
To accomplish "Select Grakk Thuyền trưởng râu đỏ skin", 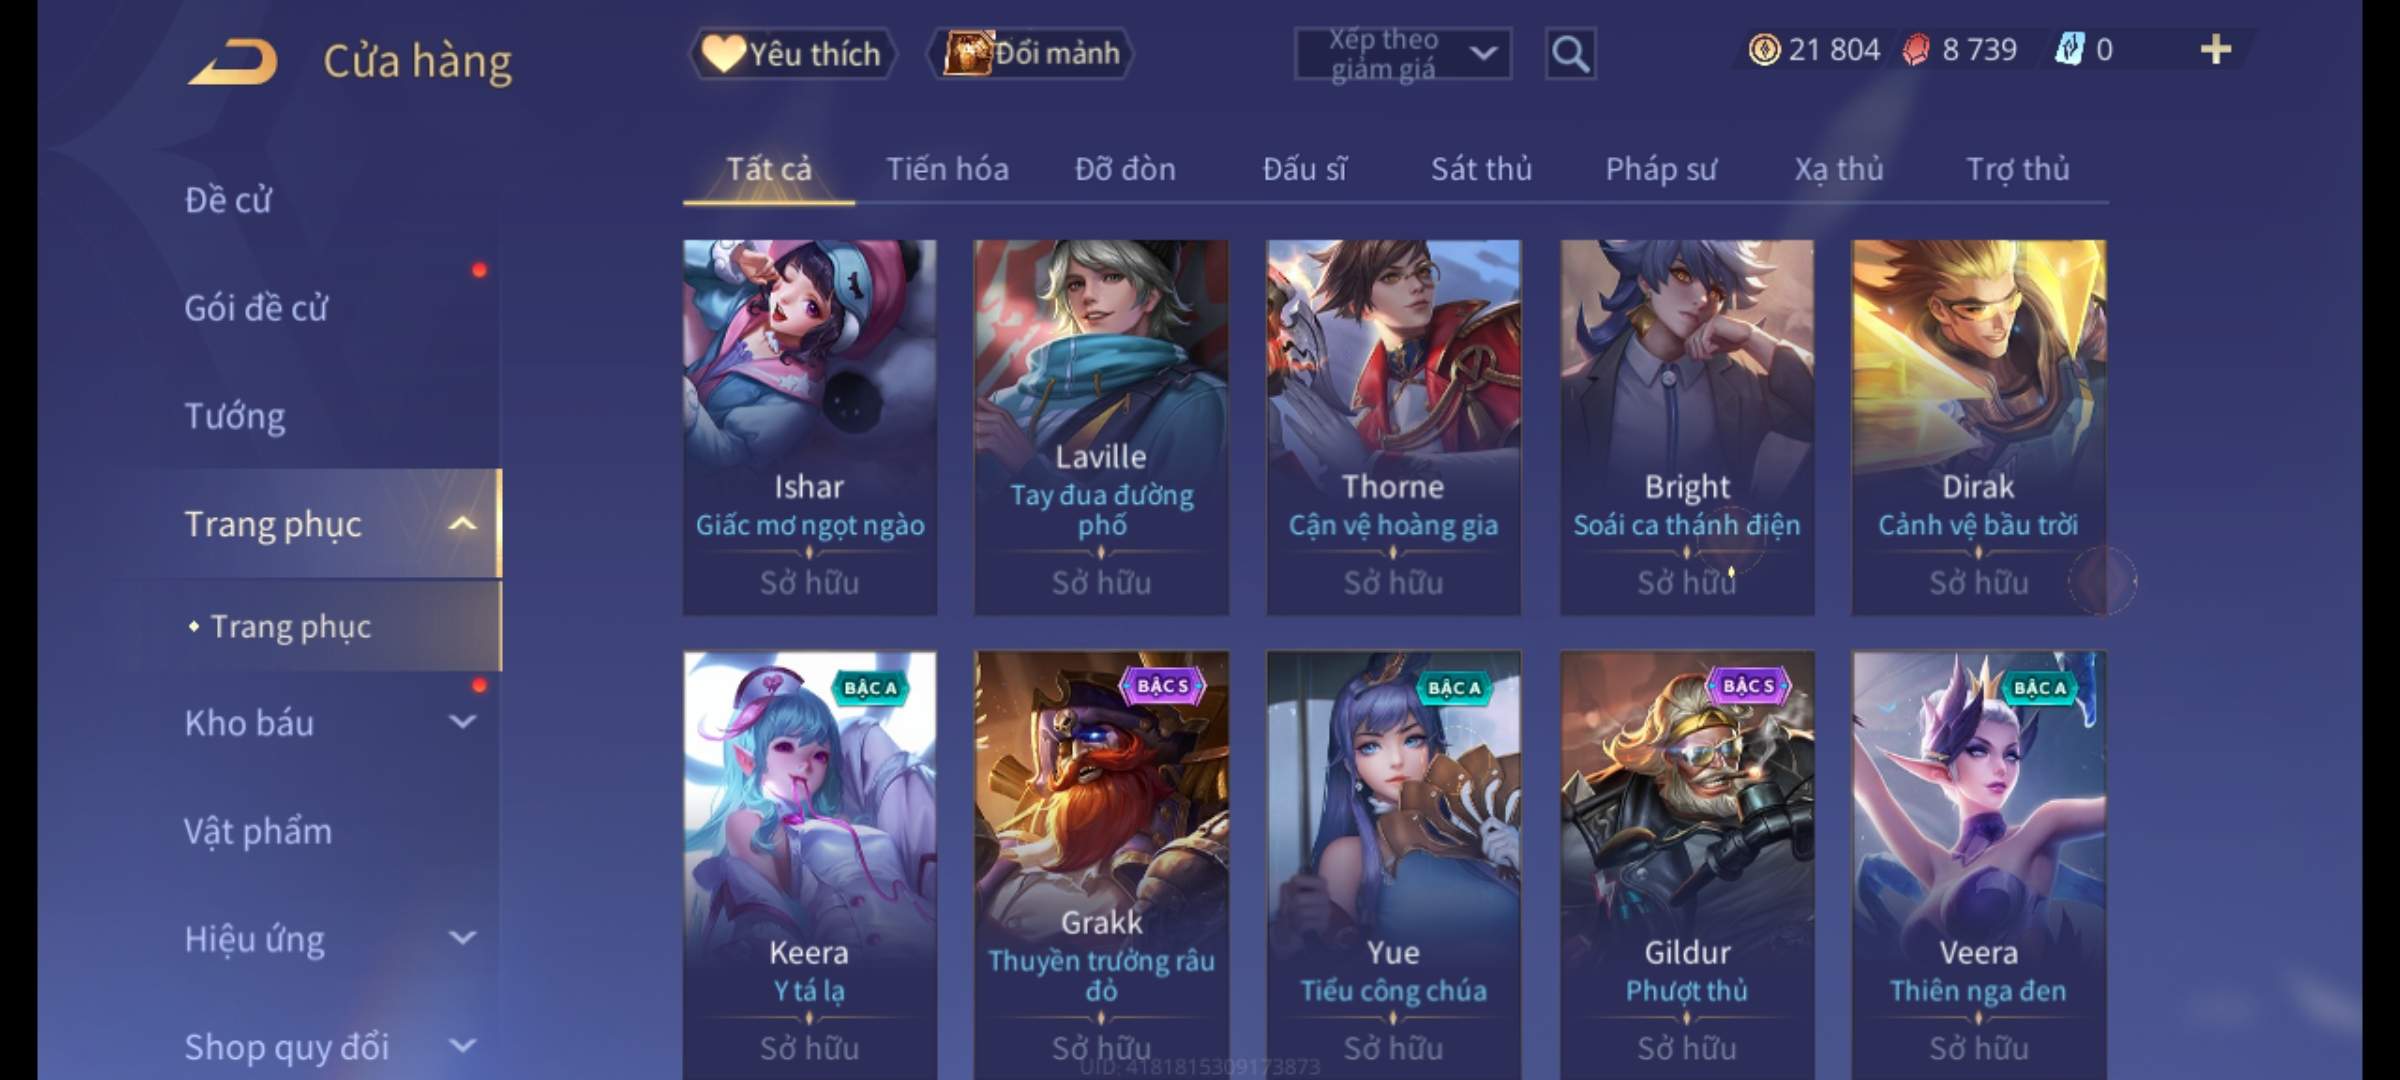I will point(1101,866).
